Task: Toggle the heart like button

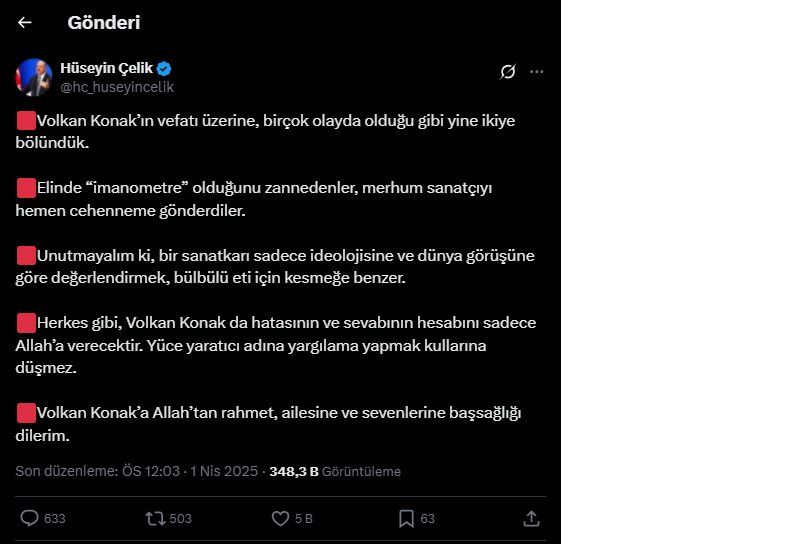Action: (x=281, y=518)
